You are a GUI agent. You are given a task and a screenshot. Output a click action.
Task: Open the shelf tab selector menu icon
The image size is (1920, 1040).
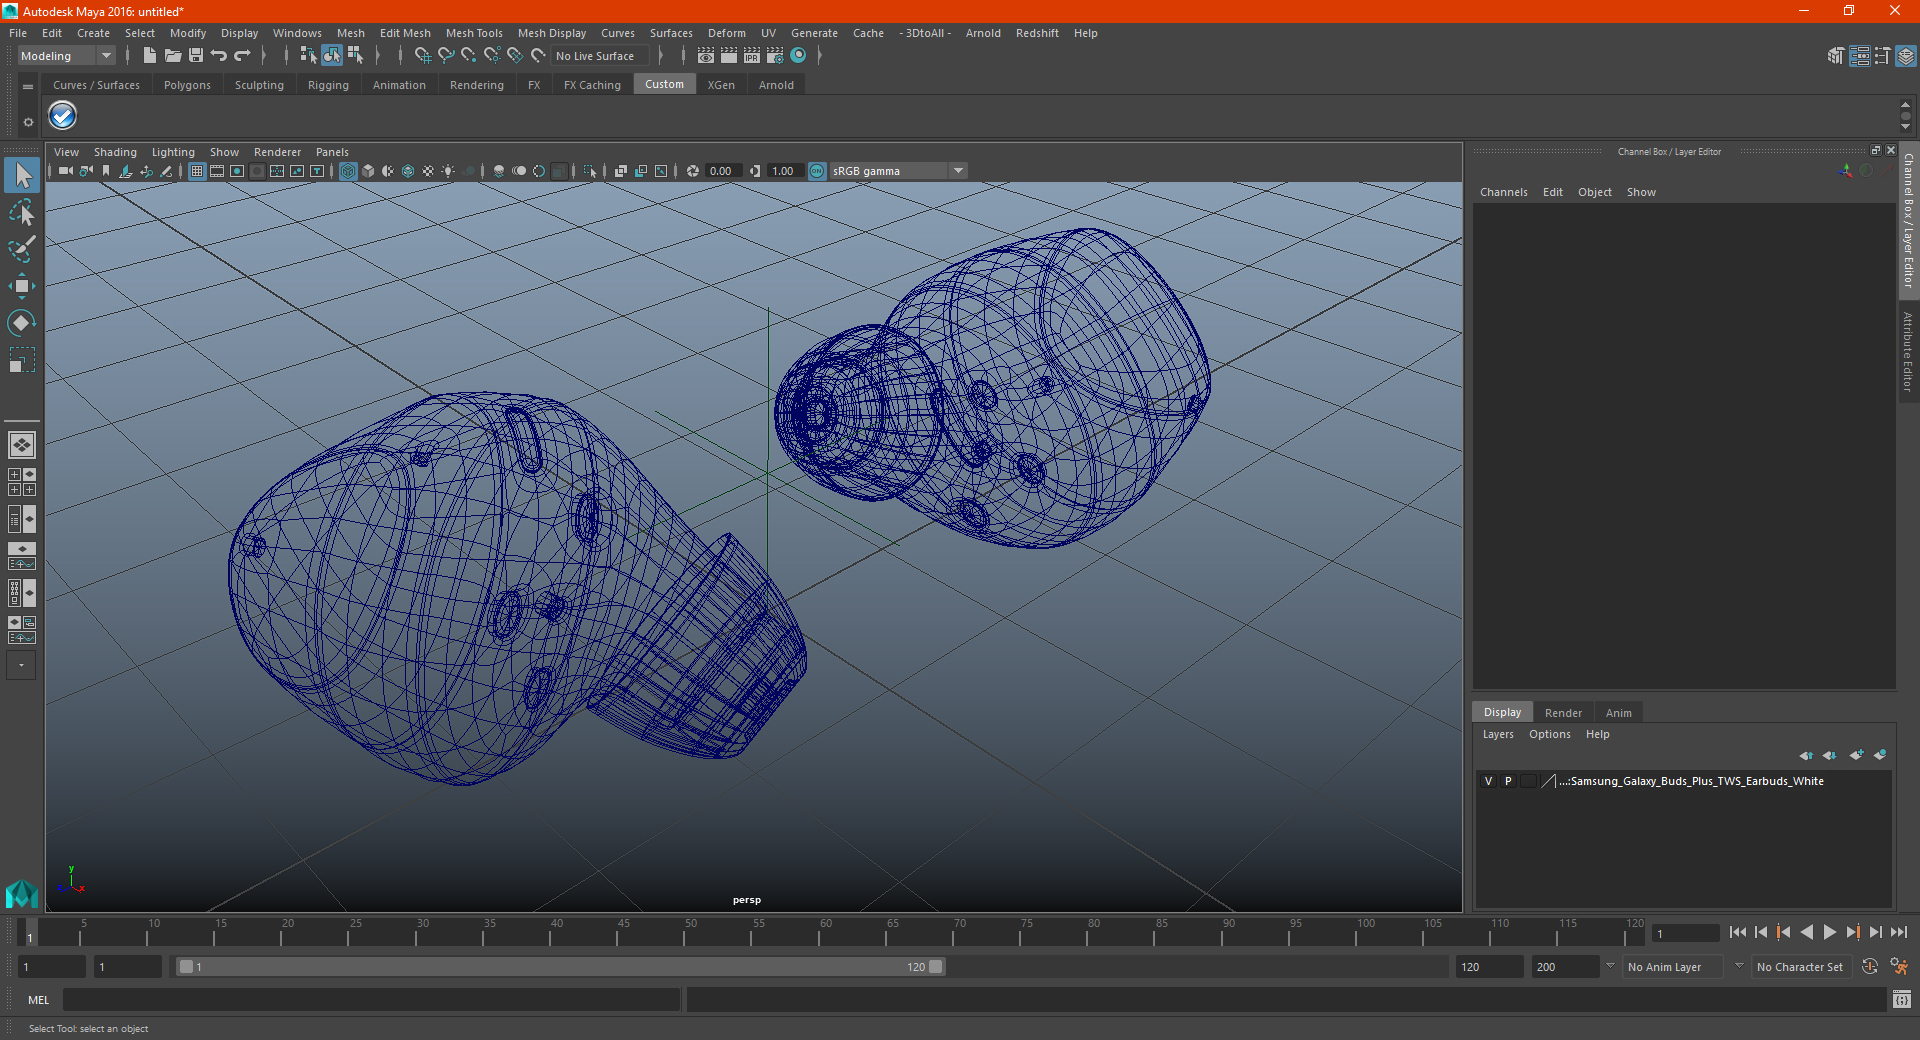pyautogui.click(x=28, y=87)
